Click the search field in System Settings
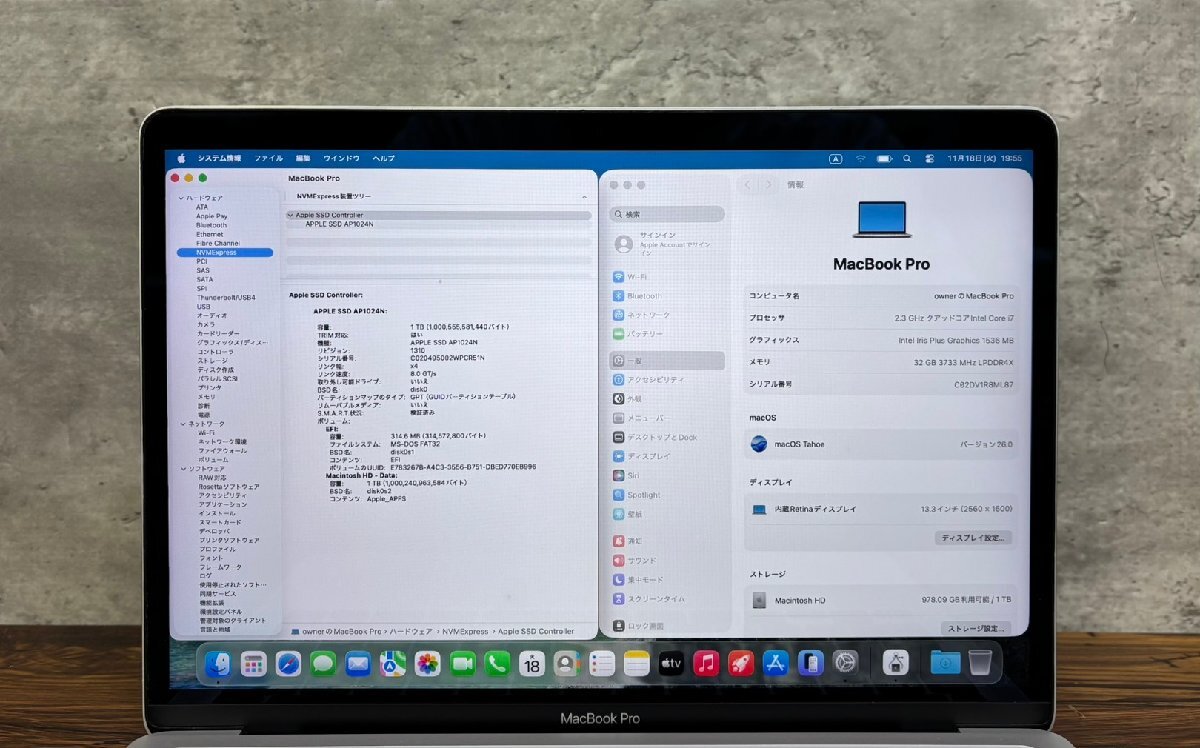 pyautogui.click(x=667, y=214)
